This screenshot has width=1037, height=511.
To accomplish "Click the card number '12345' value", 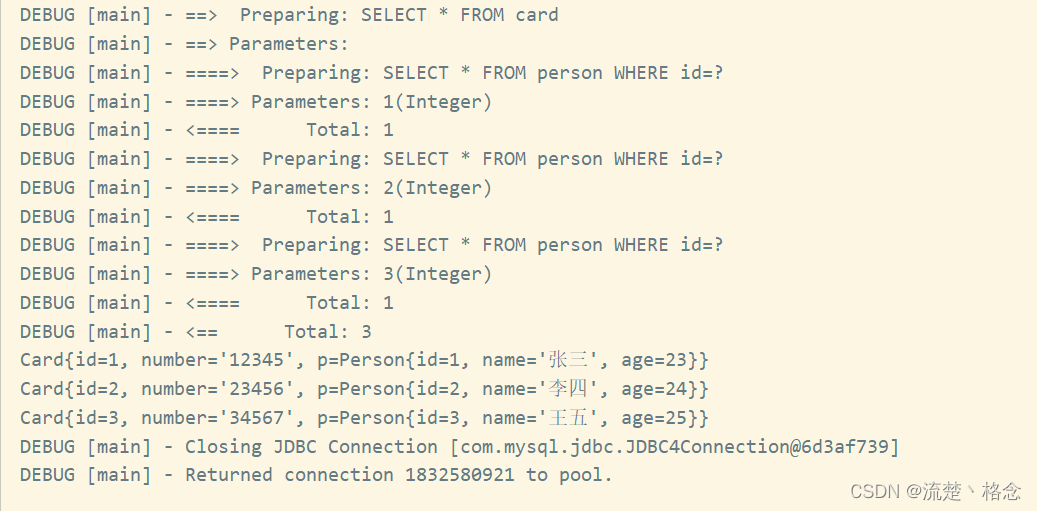I will [256, 360].
